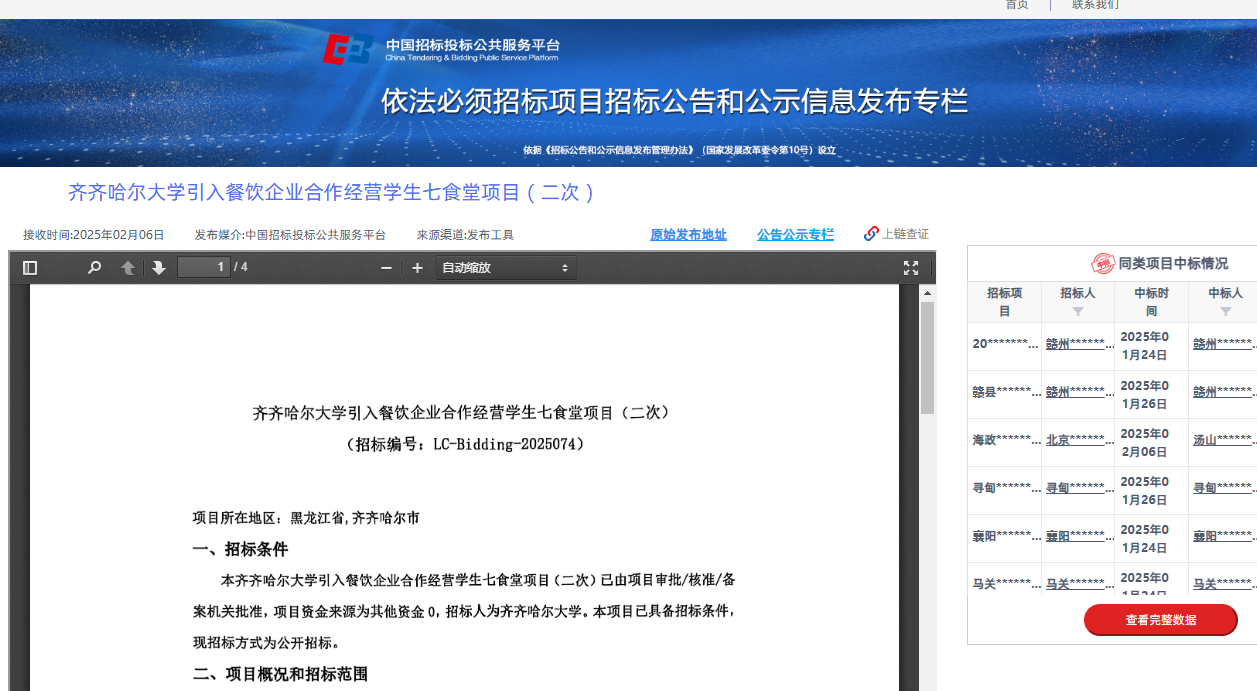Open the 自动缩放 zoom dropdown
The height and width of the screenshot is (691, 1257).
505,268
